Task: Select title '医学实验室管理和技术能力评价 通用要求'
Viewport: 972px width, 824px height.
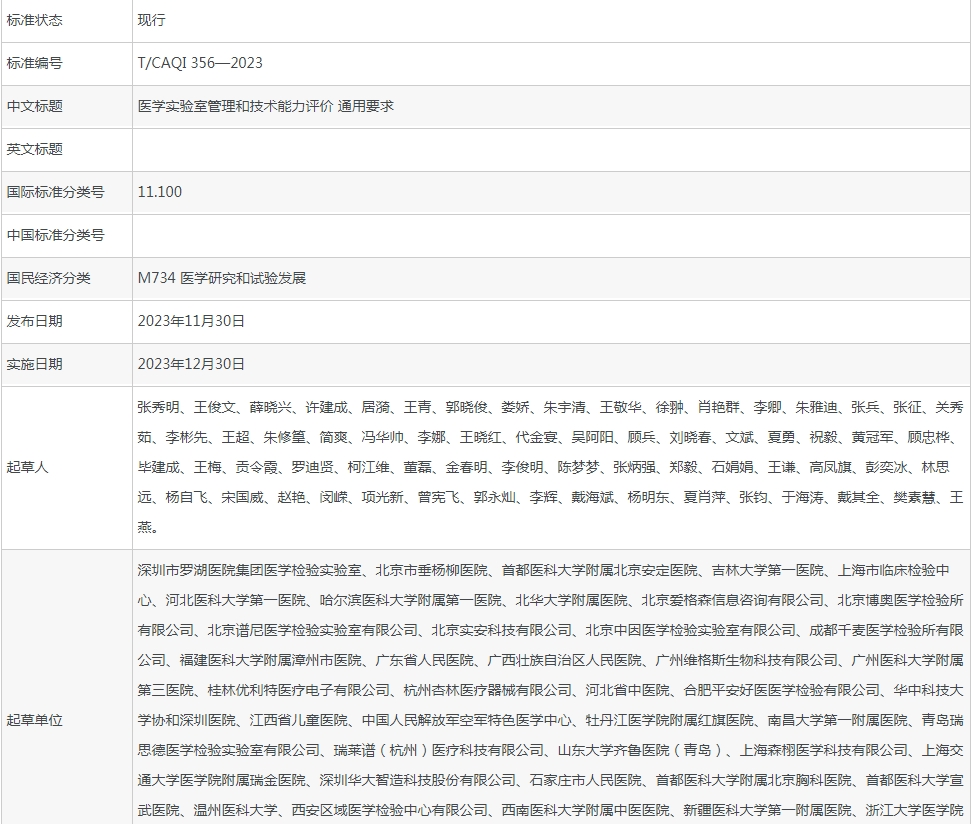Action: (x=266, y=106)
